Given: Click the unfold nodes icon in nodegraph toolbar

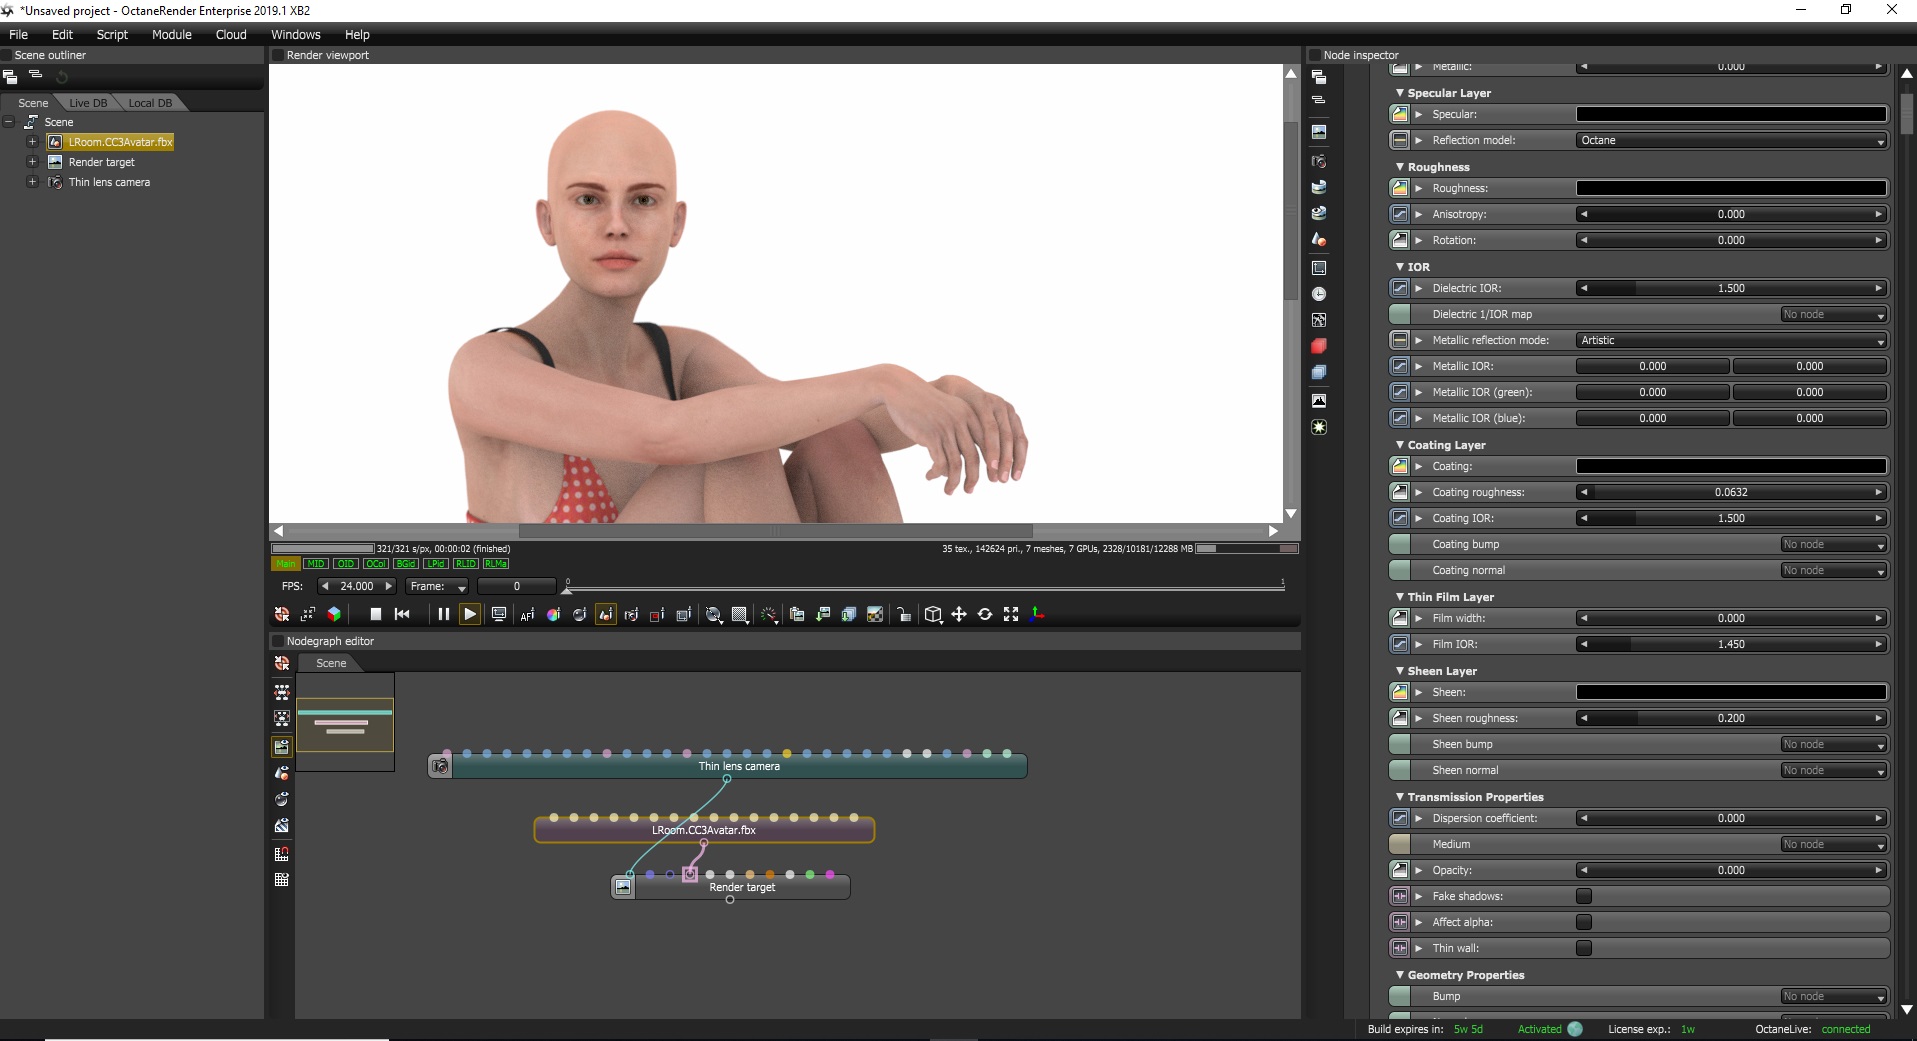Looking at the screenshot, I should point(282,692).
